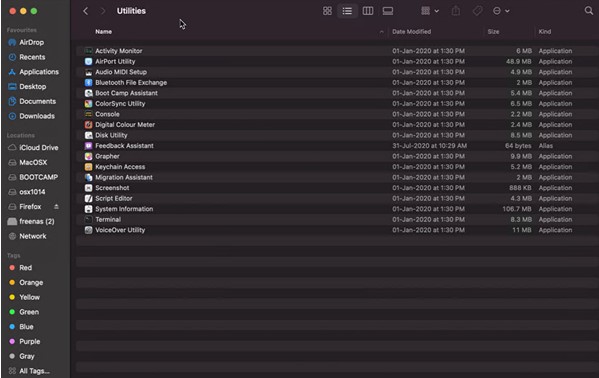Viewport: 599px width, 378px height.
Task: Open the osx1014 volume
Action: pyautogui.click(x=32, y=192)
